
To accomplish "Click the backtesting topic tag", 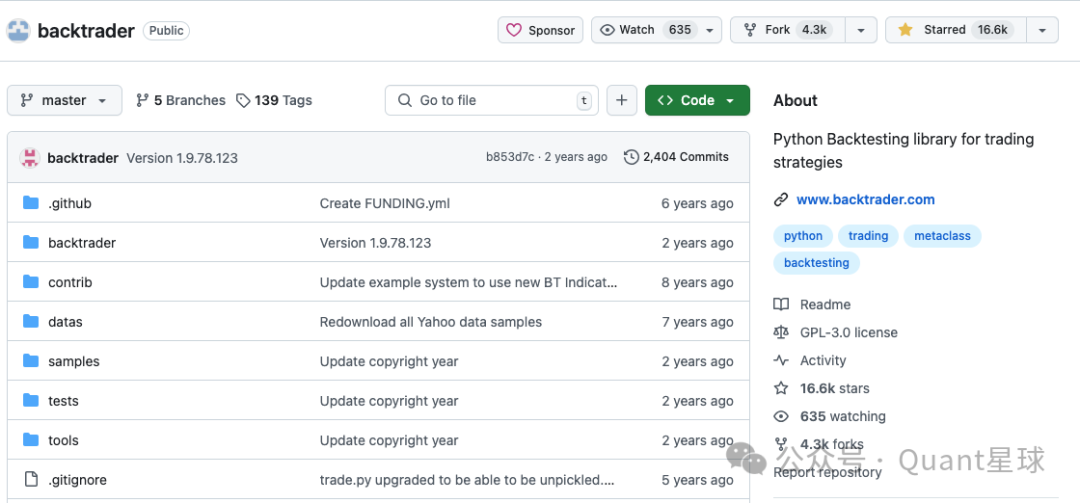I will tap(816, 263).
